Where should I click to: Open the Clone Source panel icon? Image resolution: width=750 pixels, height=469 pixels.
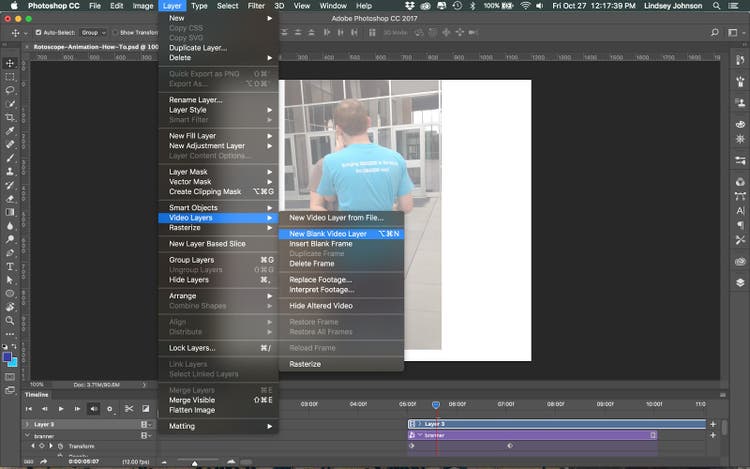740,102
